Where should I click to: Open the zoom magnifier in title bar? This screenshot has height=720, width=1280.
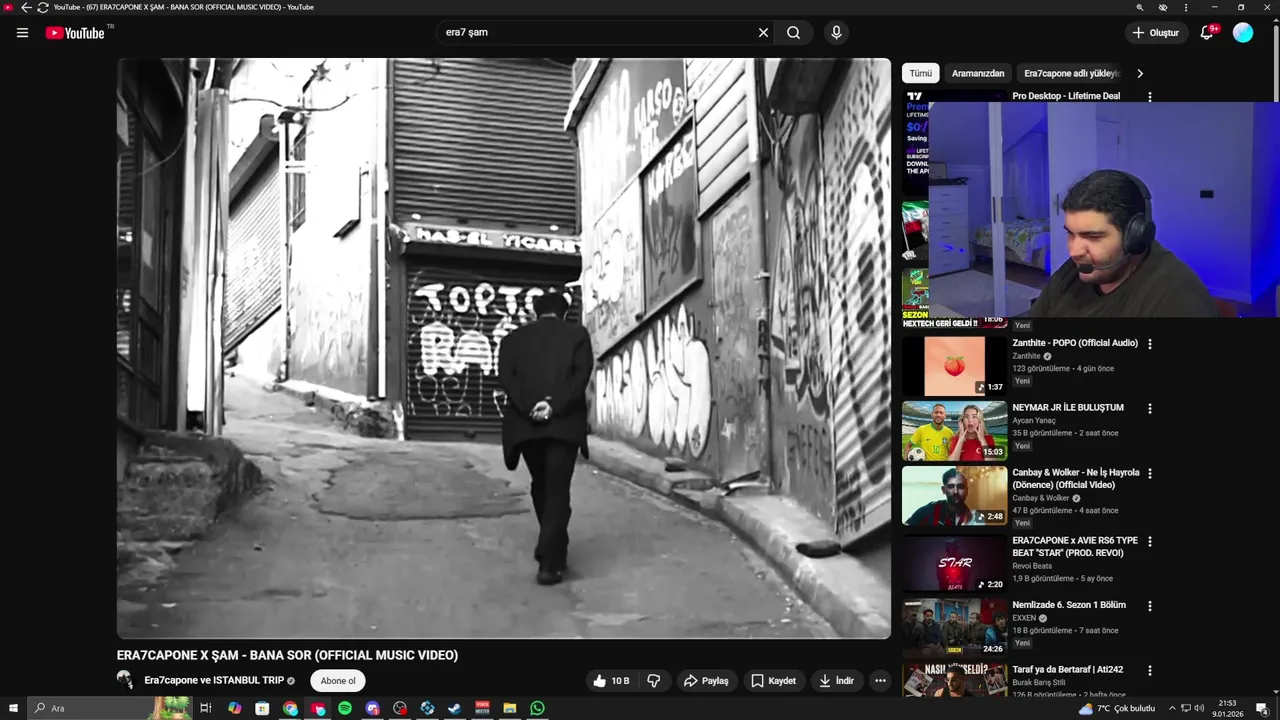click(1139, 7)
